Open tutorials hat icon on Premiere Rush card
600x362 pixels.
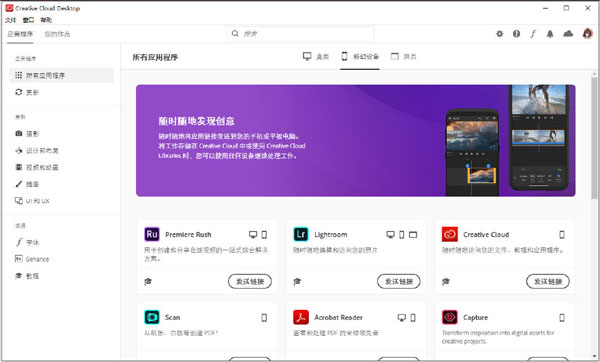click(x=148, y=282)
